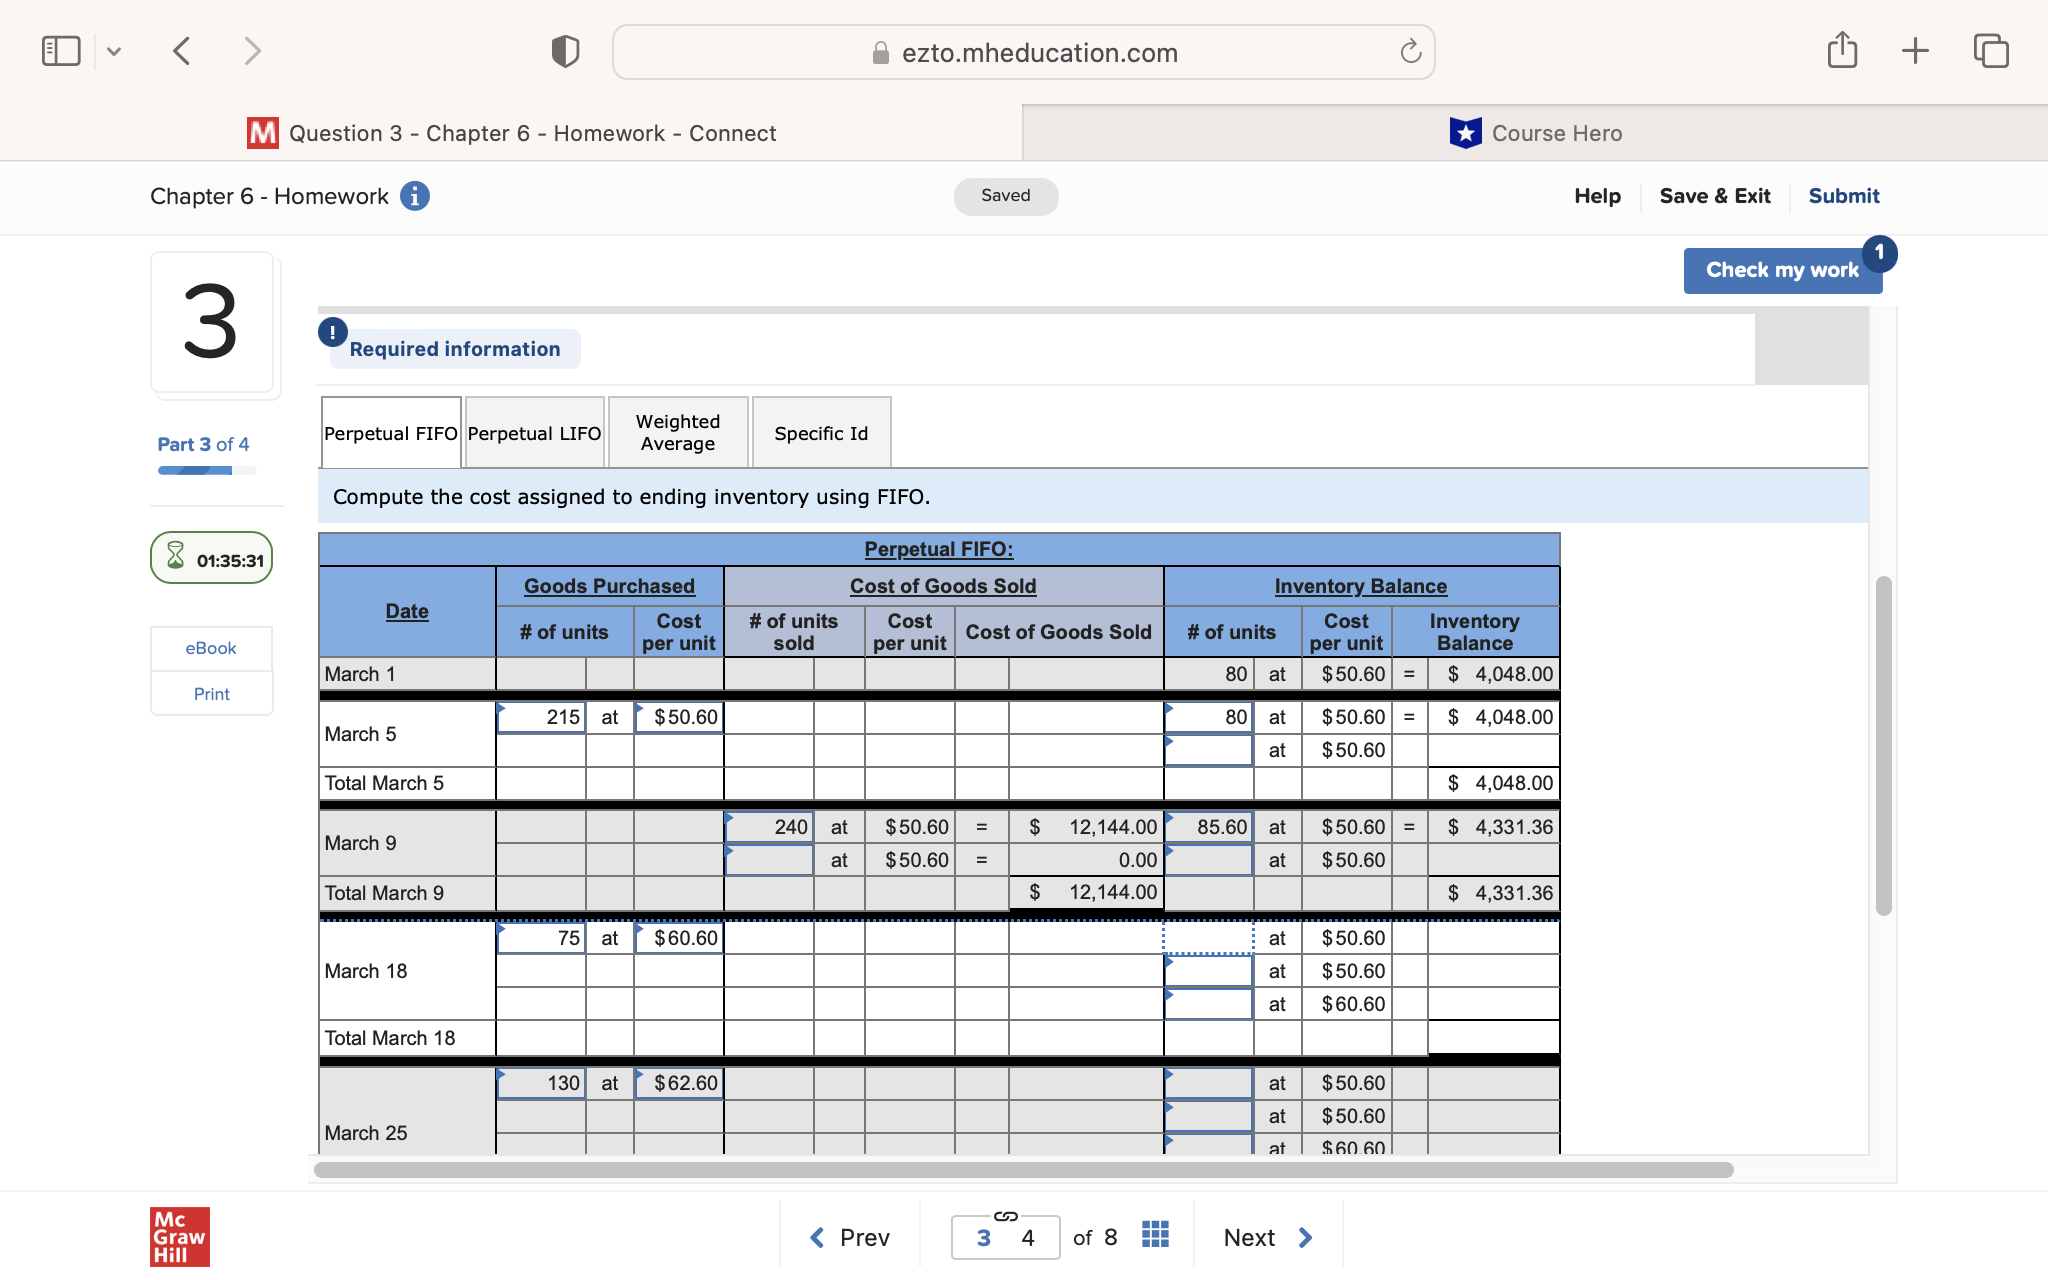Toggle the Safari sidebar icon

(61, 50)
